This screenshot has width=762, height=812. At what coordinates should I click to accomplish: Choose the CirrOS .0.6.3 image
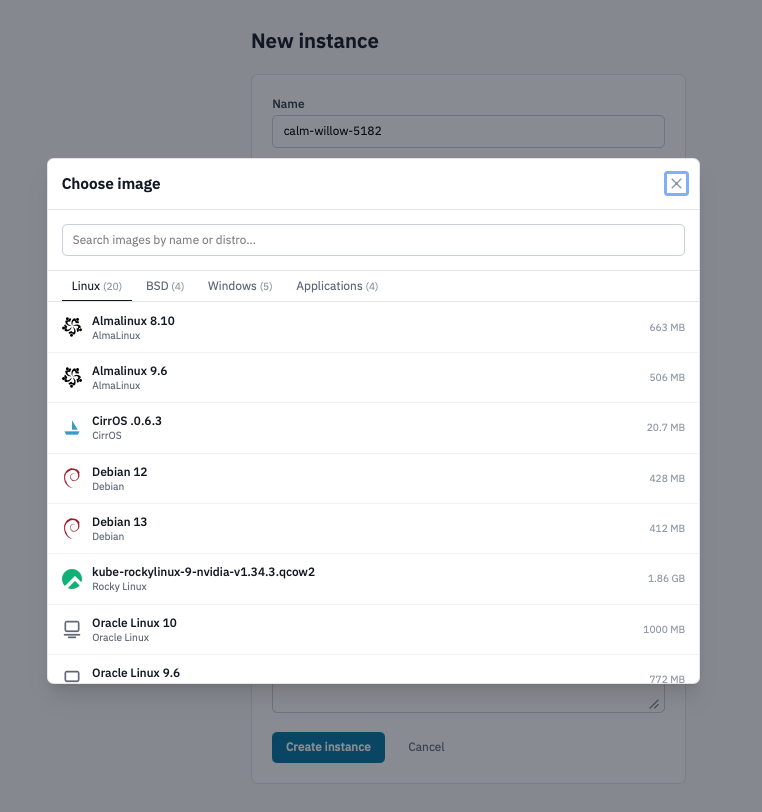click(373, 428)
